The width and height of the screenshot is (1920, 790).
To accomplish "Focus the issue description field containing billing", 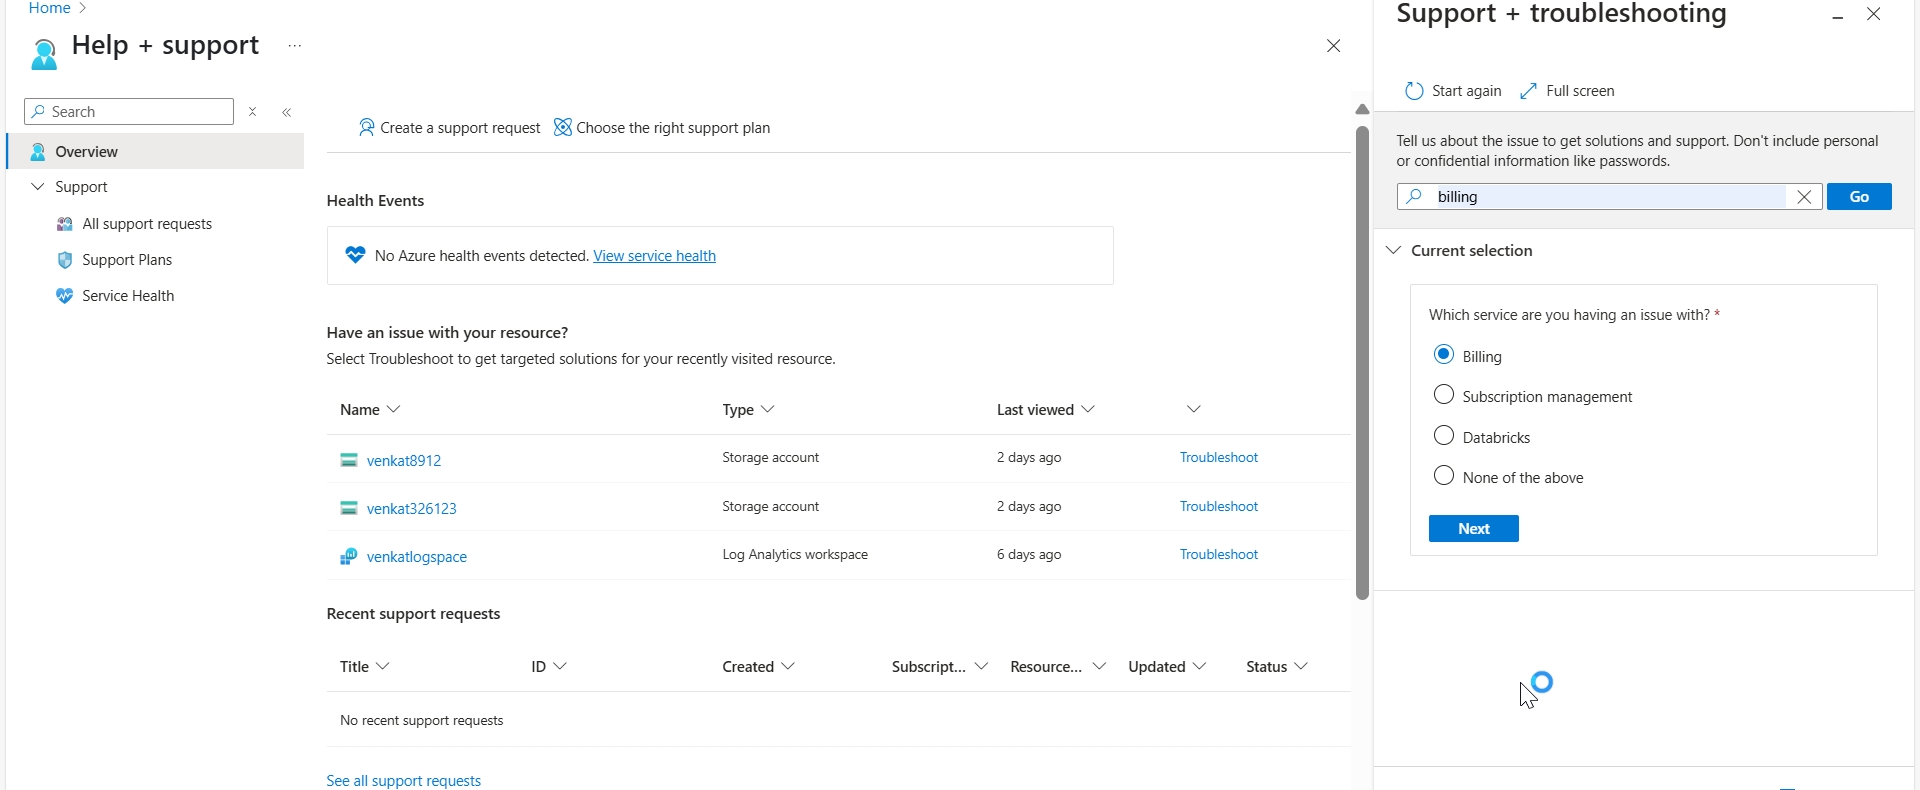I will [1610, 197].
